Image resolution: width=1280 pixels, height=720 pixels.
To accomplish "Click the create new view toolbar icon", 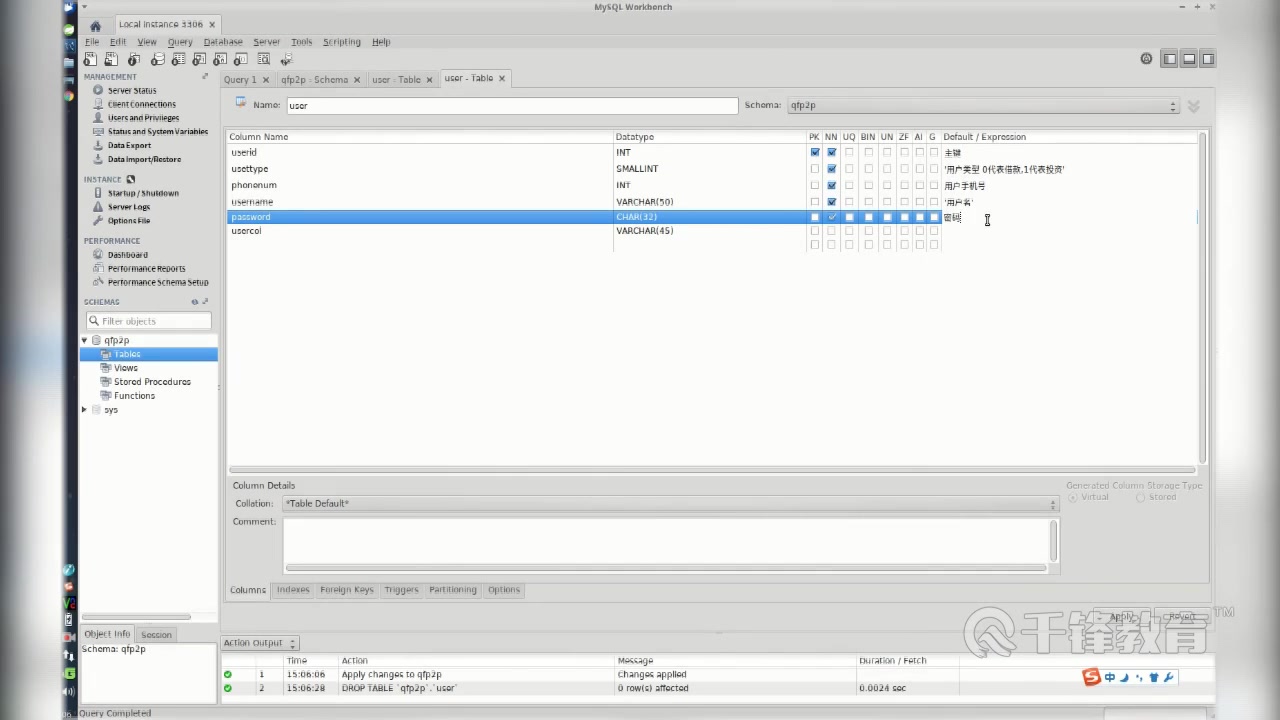I will [x=199, y=60].
